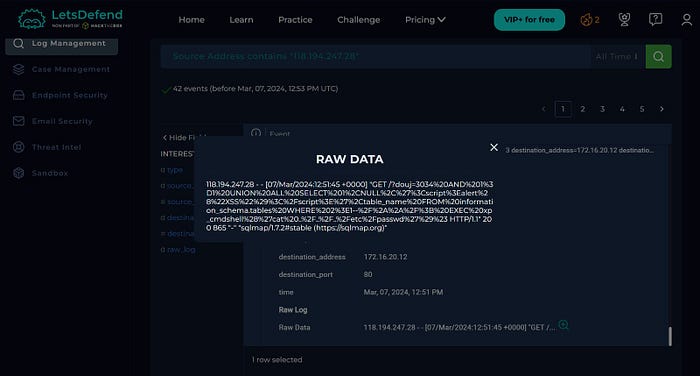Click the Sandbox cube icon
Viewport: 700px width, 376px height.
[18, 173]
